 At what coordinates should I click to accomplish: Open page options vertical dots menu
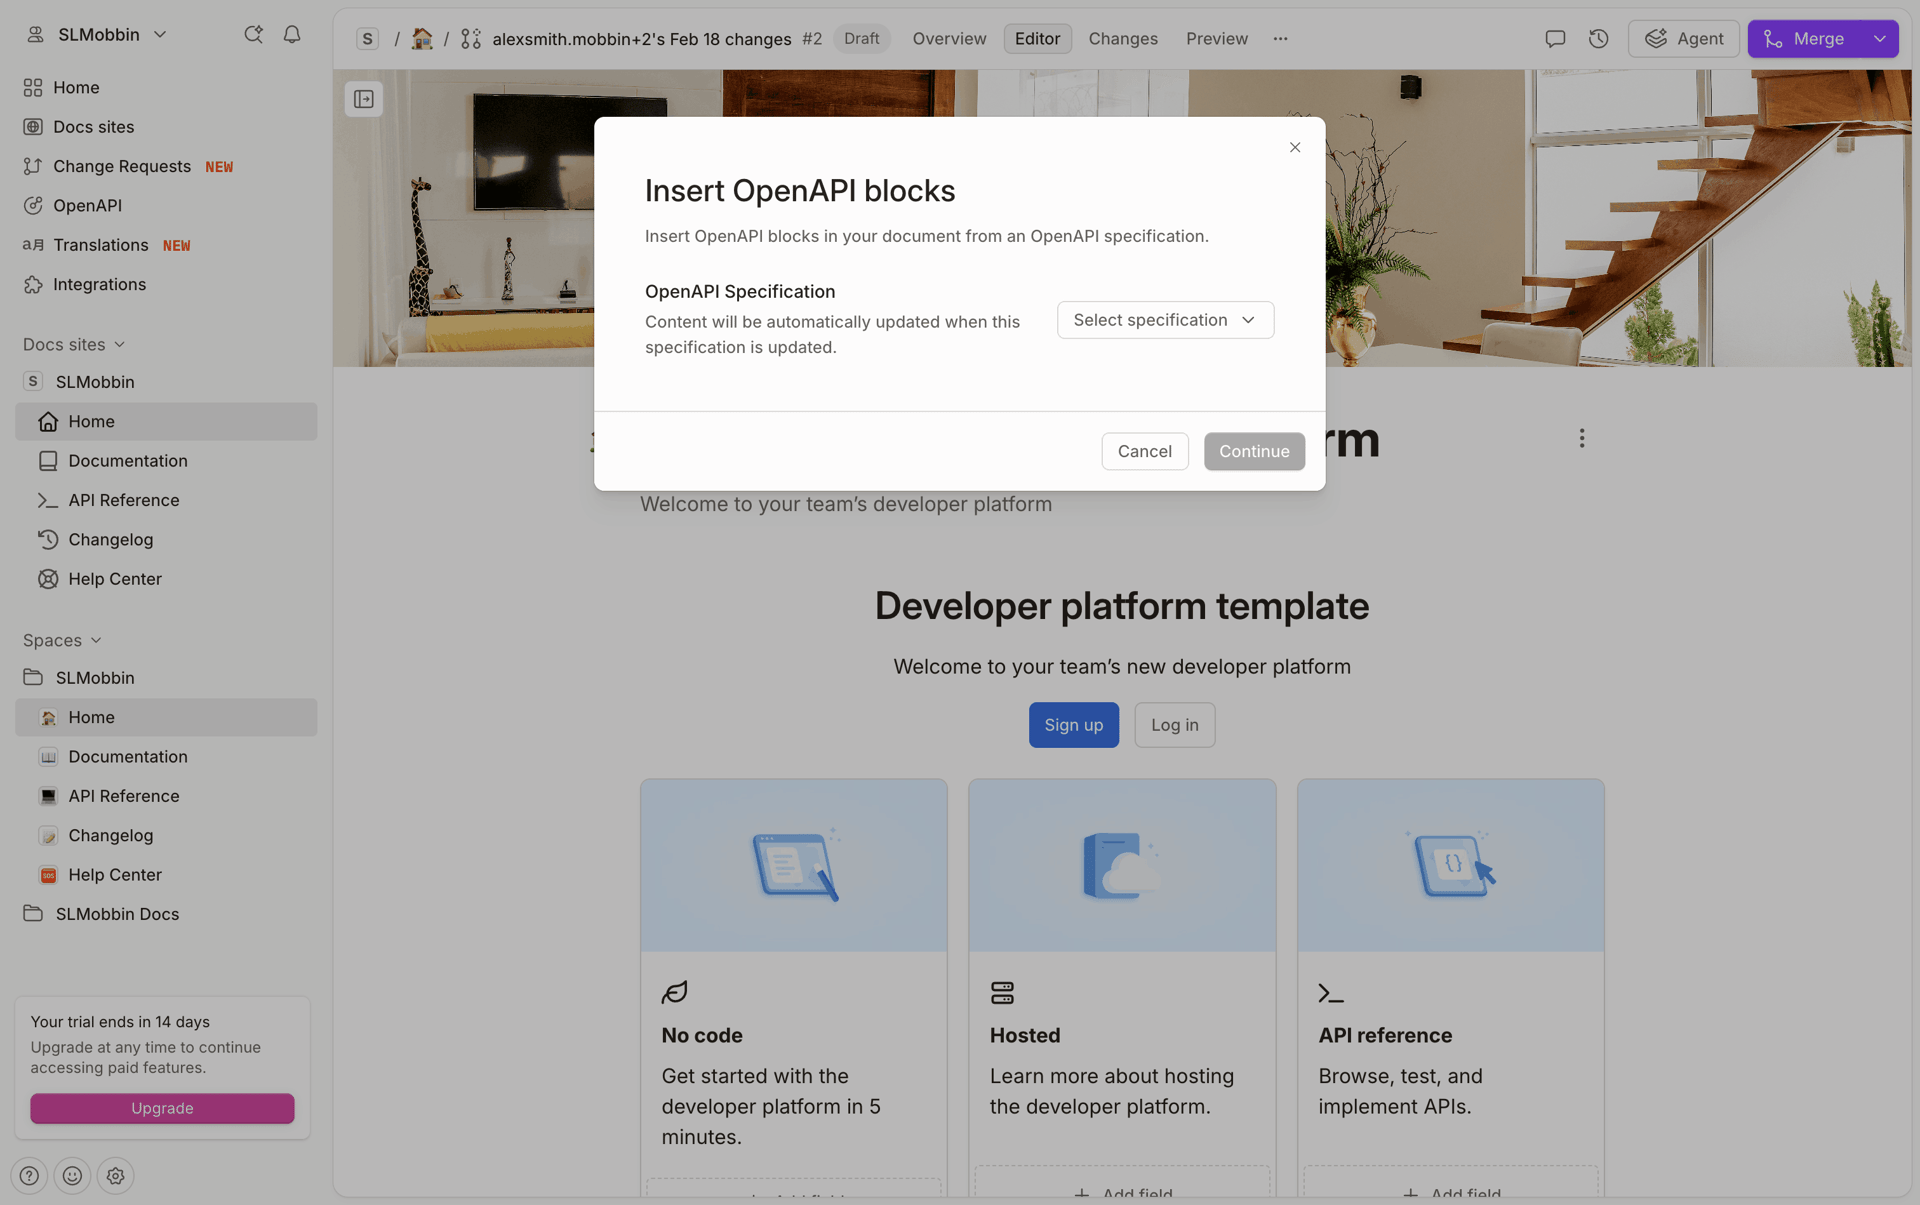1582,439
